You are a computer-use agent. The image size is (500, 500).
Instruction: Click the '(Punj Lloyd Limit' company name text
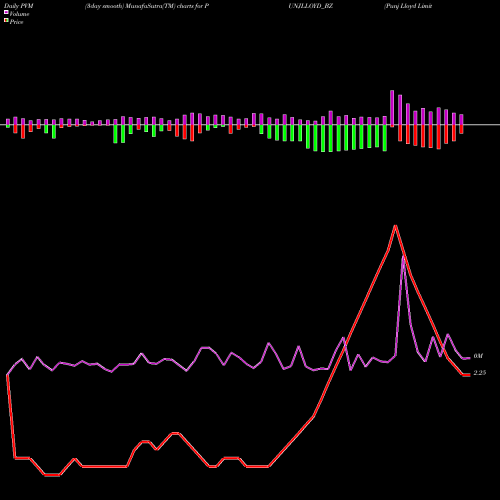408,6
